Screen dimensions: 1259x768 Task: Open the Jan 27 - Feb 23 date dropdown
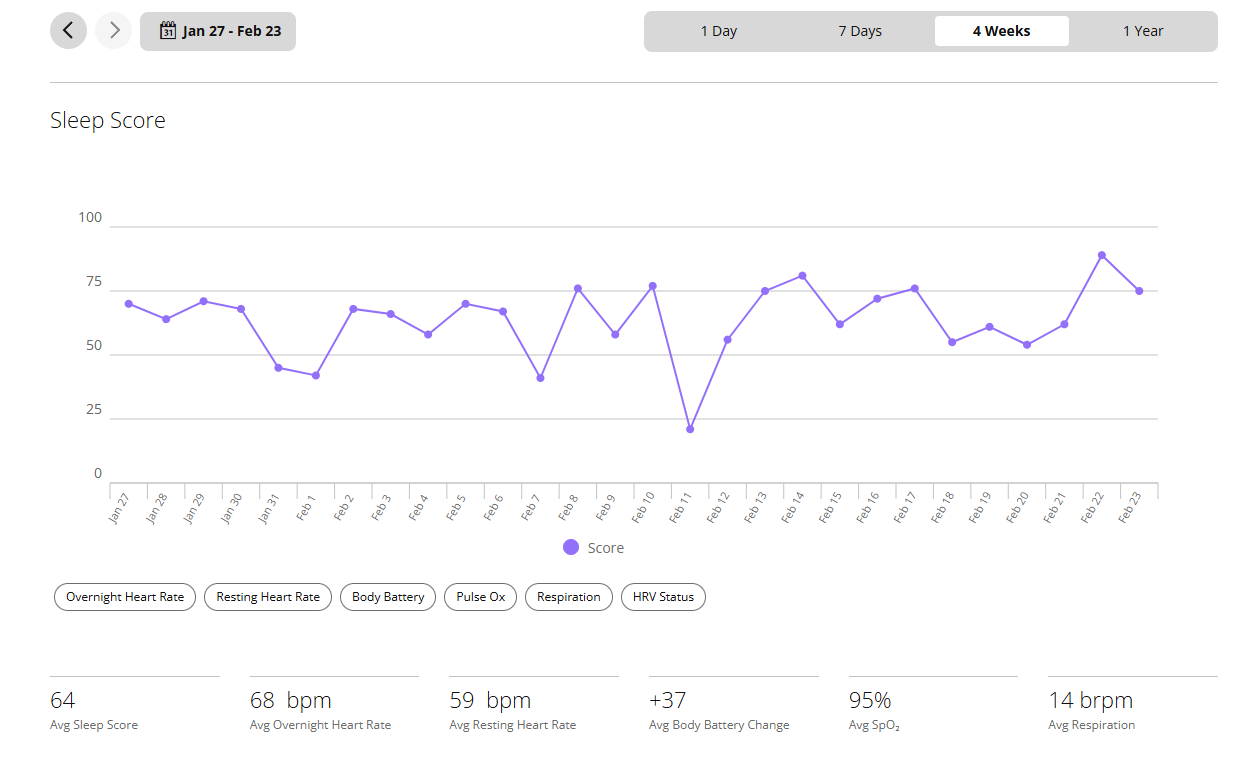tap(218, 31)
